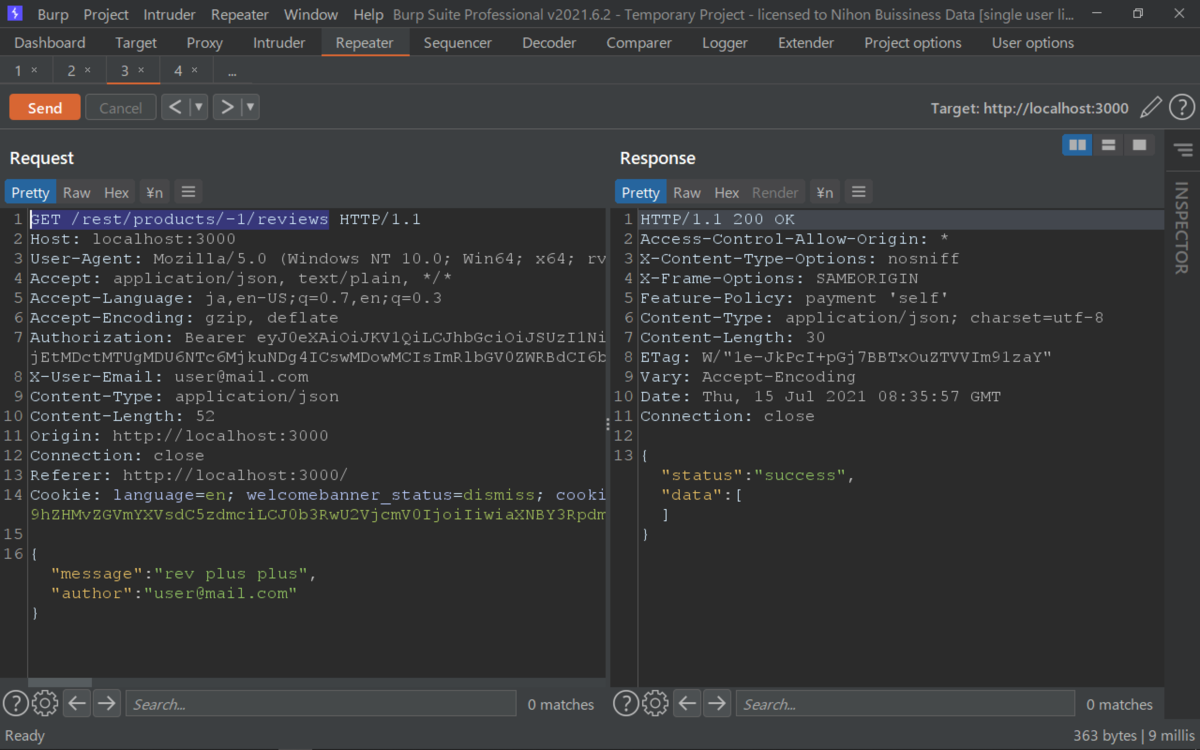The image size is (1200, 750).
Task: Select Hex view in Response pane
Action: pos(727,192)
